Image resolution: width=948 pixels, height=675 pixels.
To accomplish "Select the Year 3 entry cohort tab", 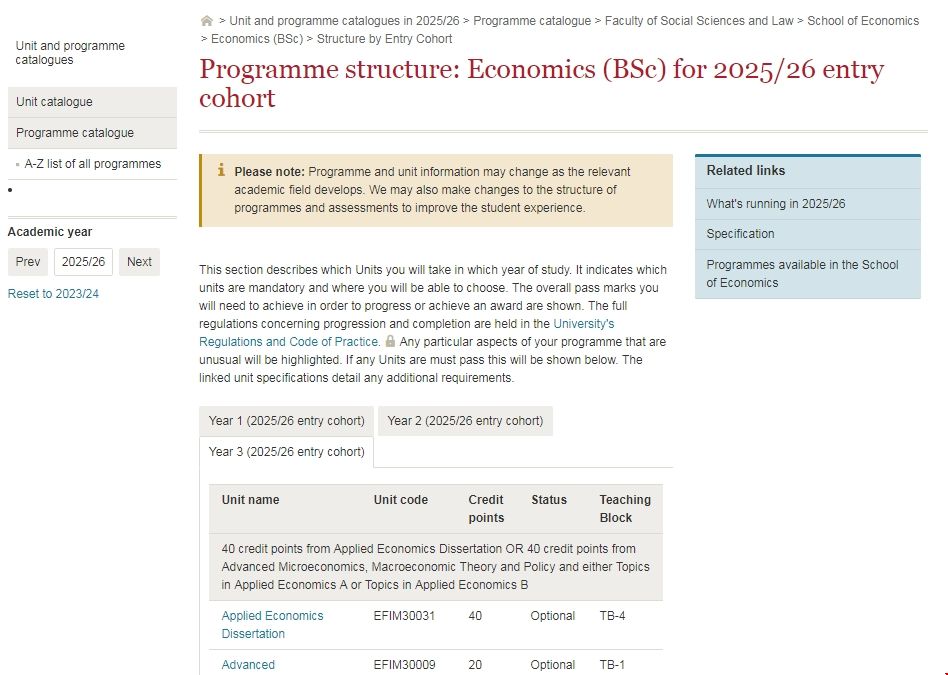I will pos(285,452).
